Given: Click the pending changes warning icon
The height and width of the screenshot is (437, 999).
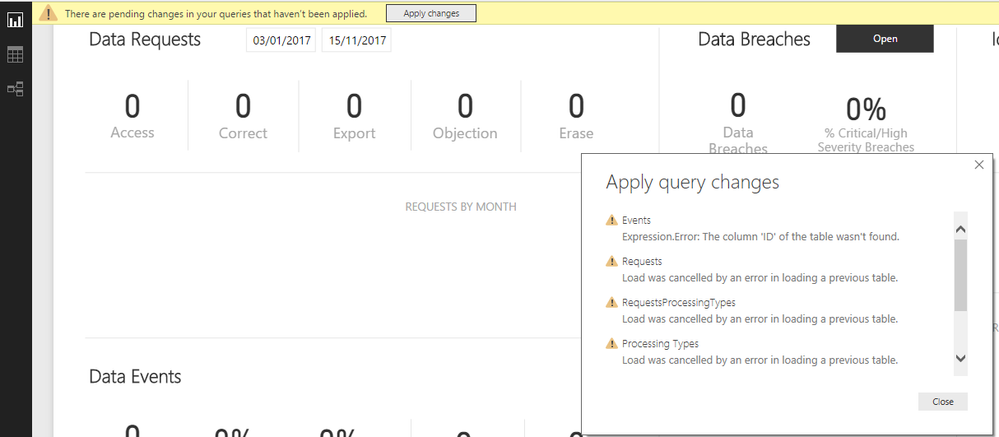Looking at the screenshot, I should [x=48, y=13].
